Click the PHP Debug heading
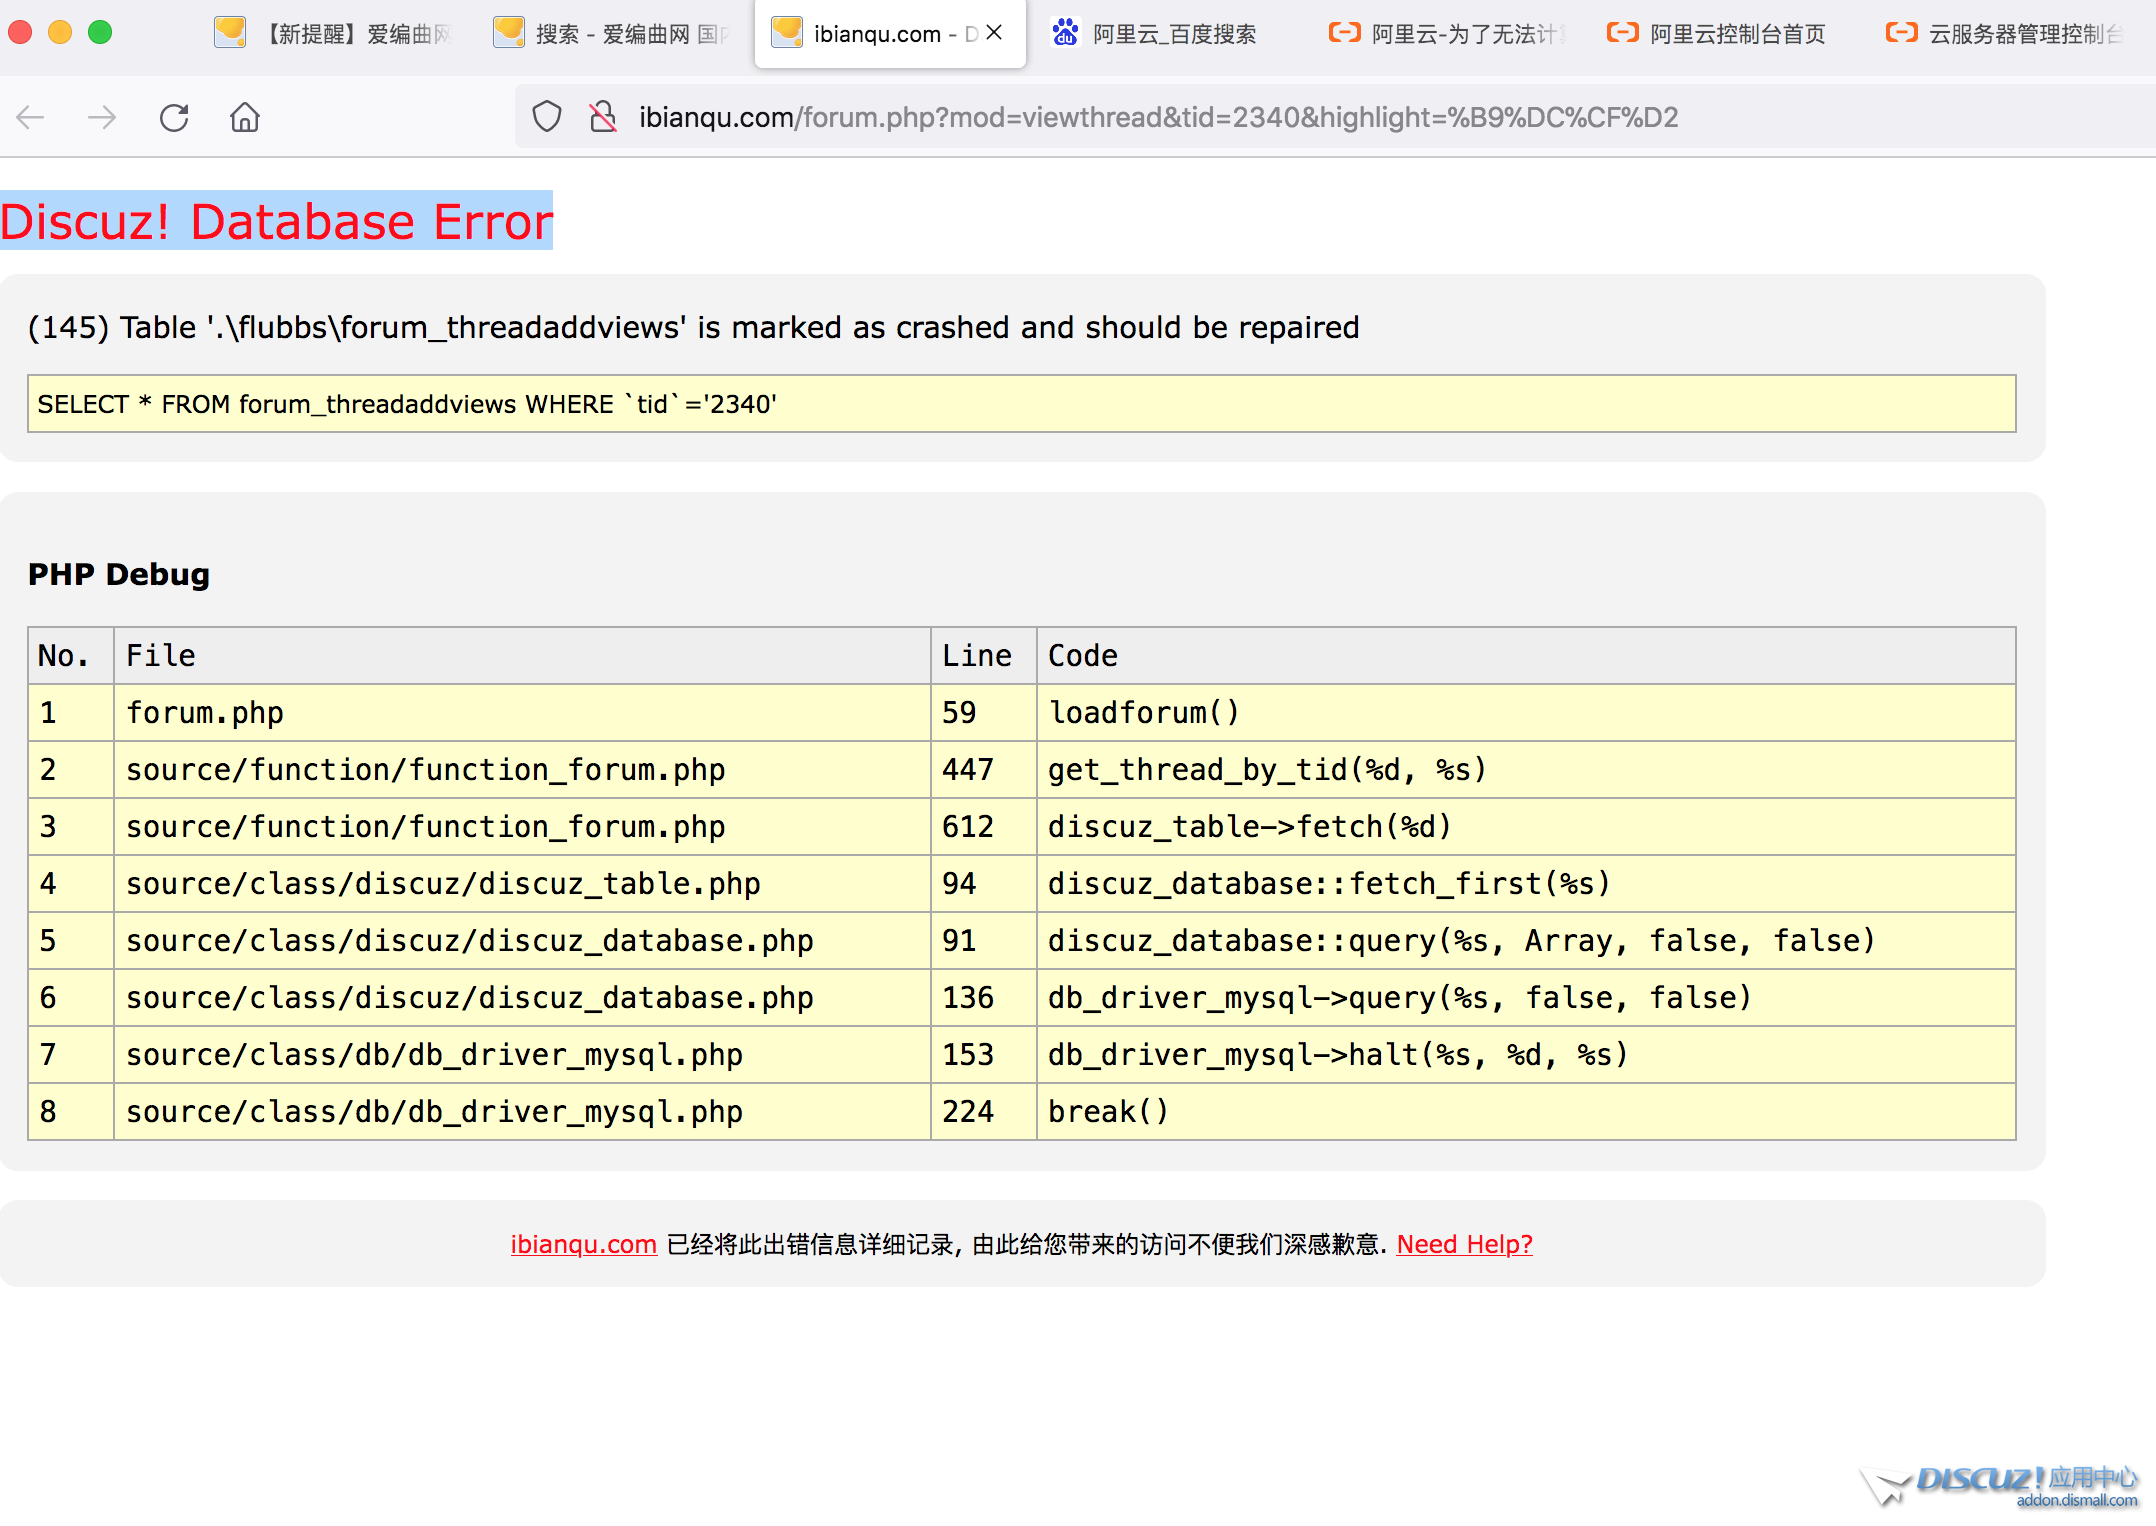Image resolution: width=2156 pixels, height=1526 pixels. point(119,574)
